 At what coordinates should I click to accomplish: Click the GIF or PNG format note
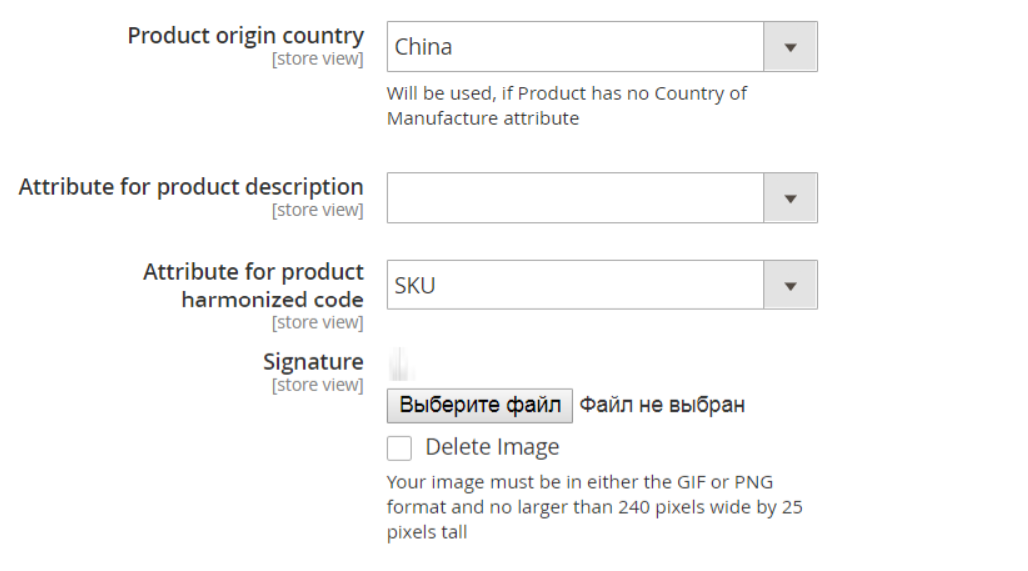tap(594, 507)
